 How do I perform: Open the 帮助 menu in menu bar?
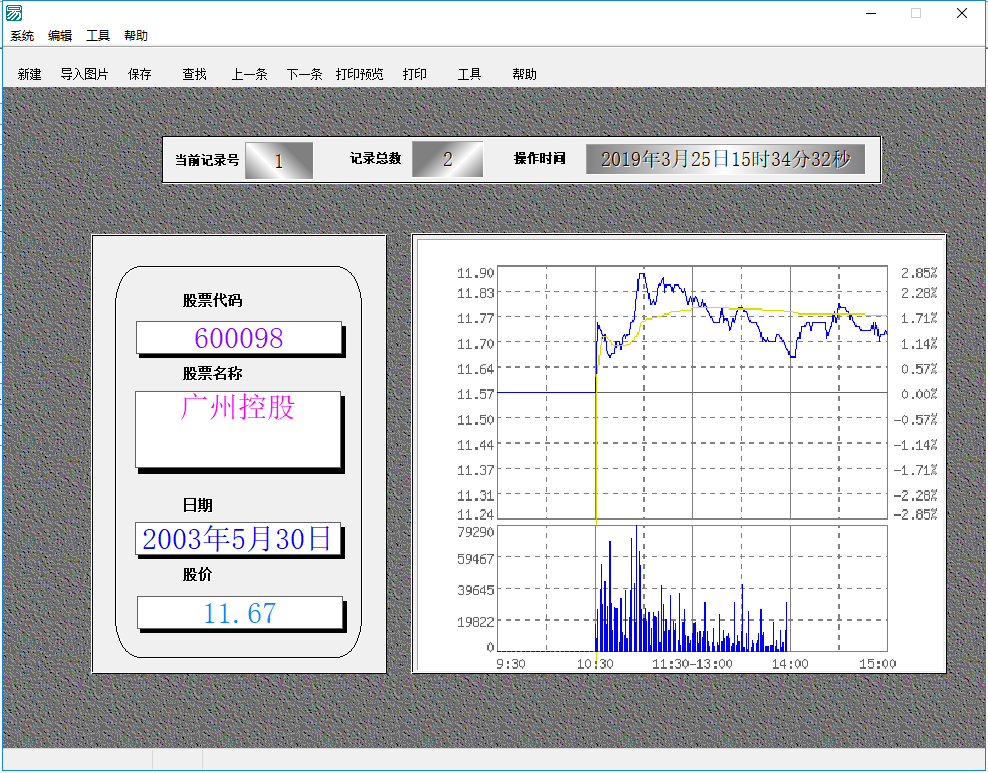click(135, 36)
